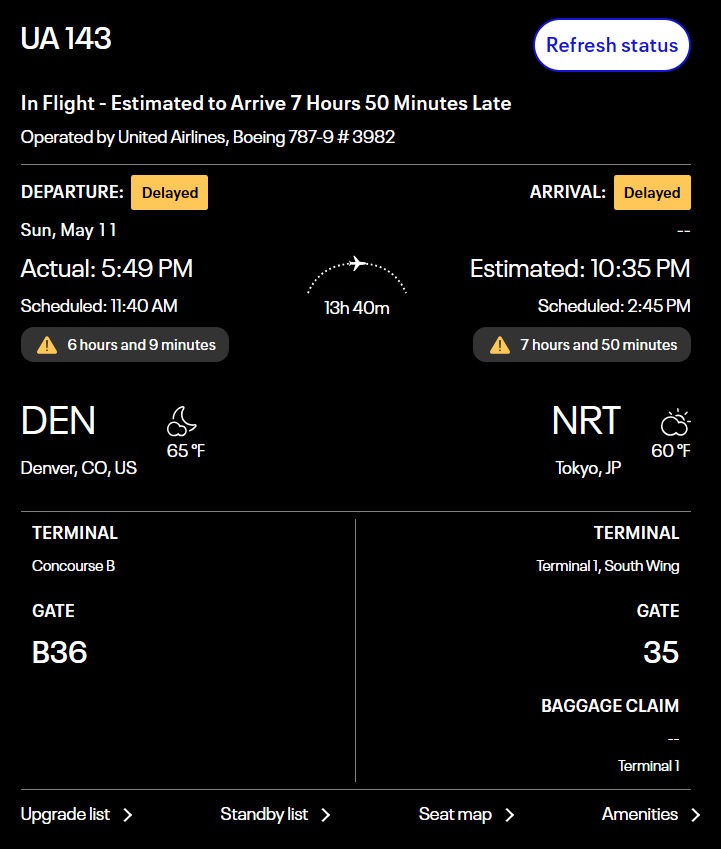Click the arrival Delayed status badge
This screenshot has height=849, width=721.
[652, 193]
